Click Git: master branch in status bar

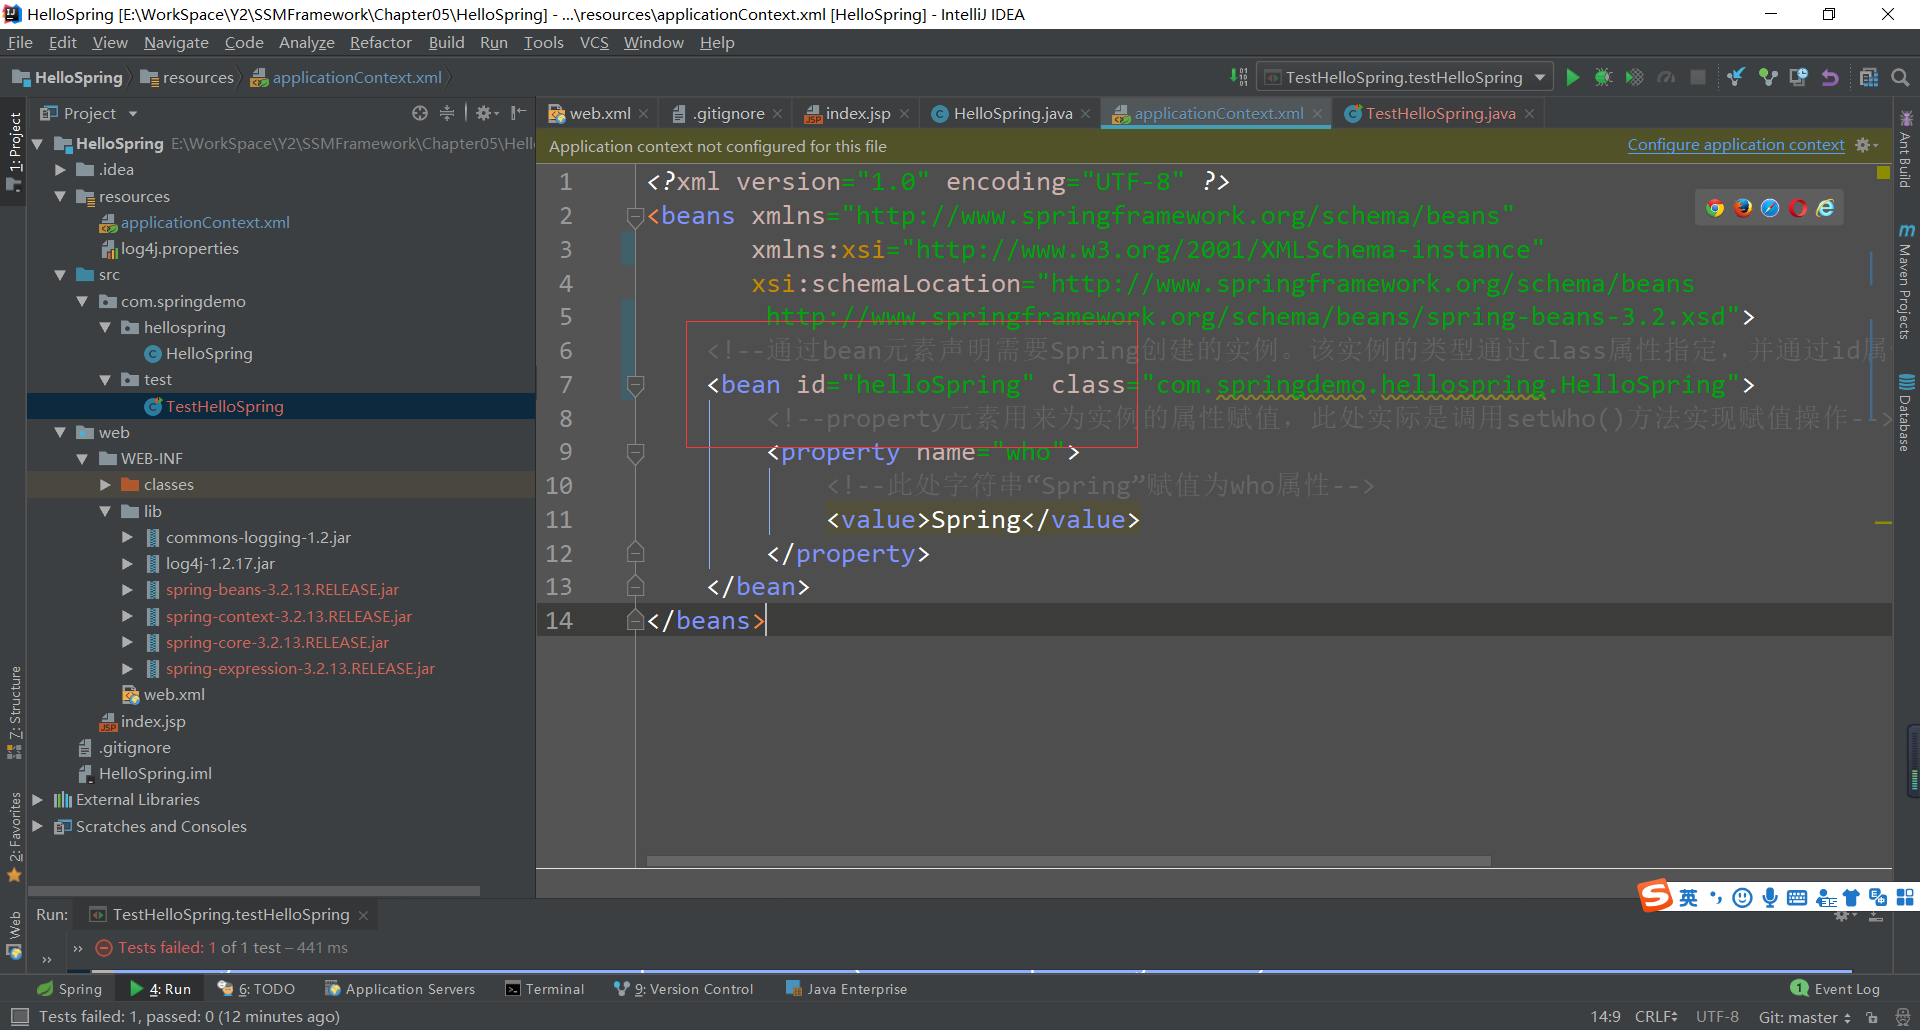(x=1804, y=1017)
